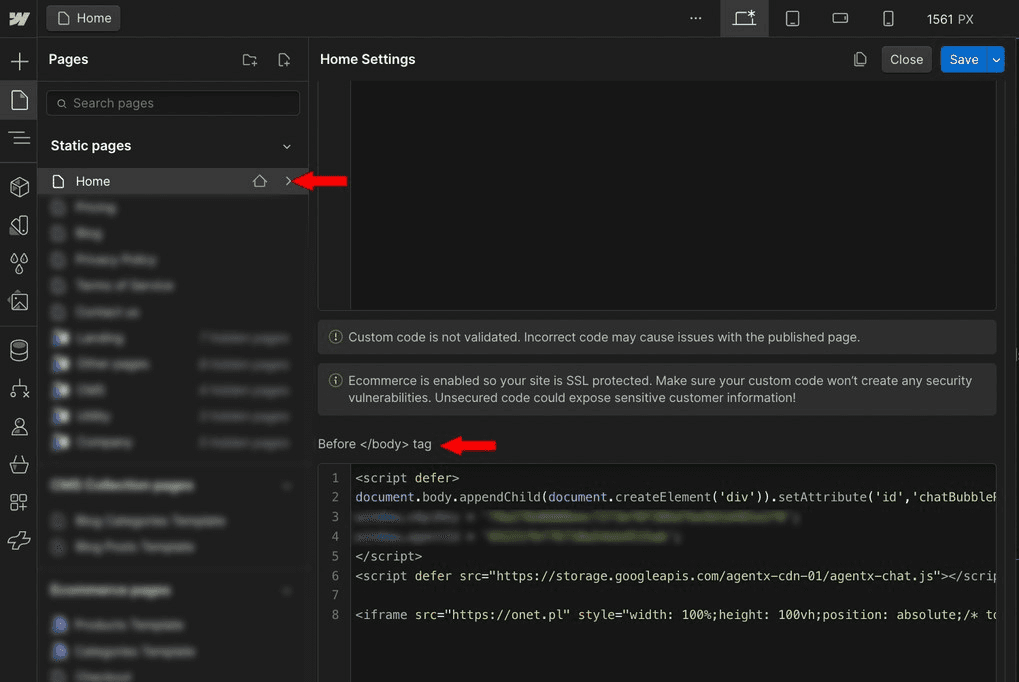Select the desktop base breakpoint icon
The width and height of the screenshot is (1019, 682).
pyautogui.click(x=744, y=18)
